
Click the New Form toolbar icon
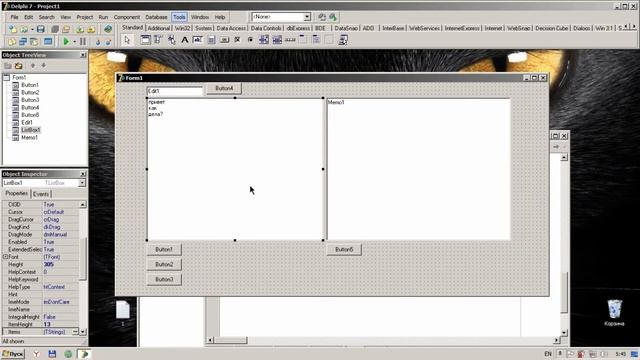pos(48,42)
